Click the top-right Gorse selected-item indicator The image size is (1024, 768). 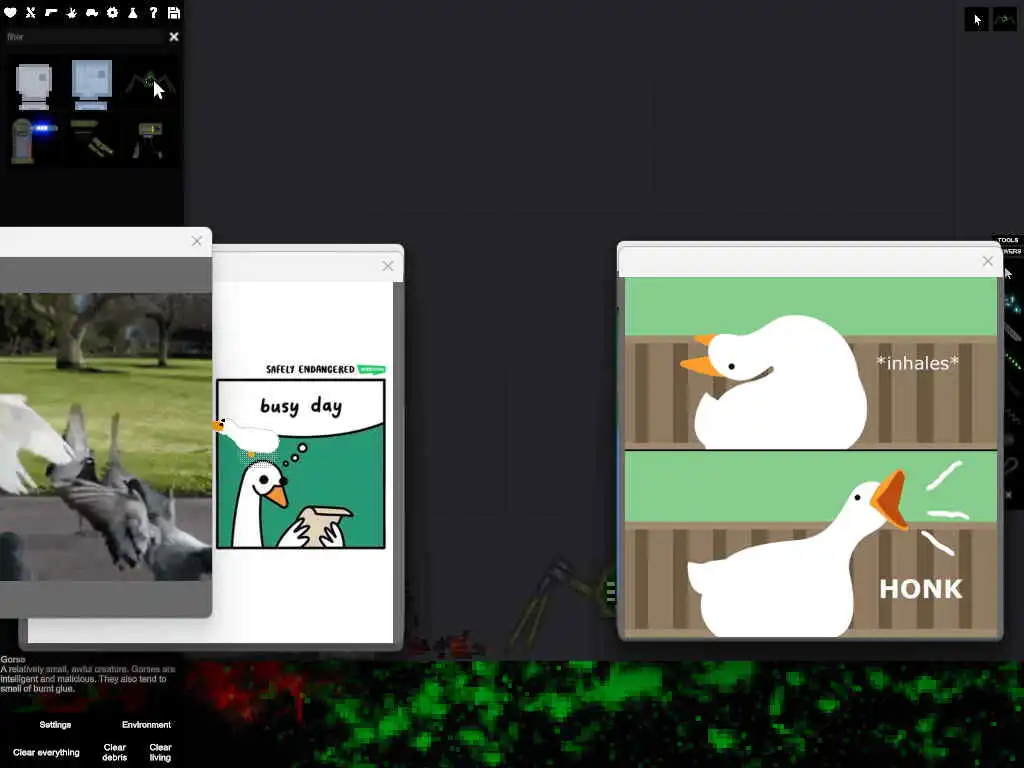[1005, 20]
